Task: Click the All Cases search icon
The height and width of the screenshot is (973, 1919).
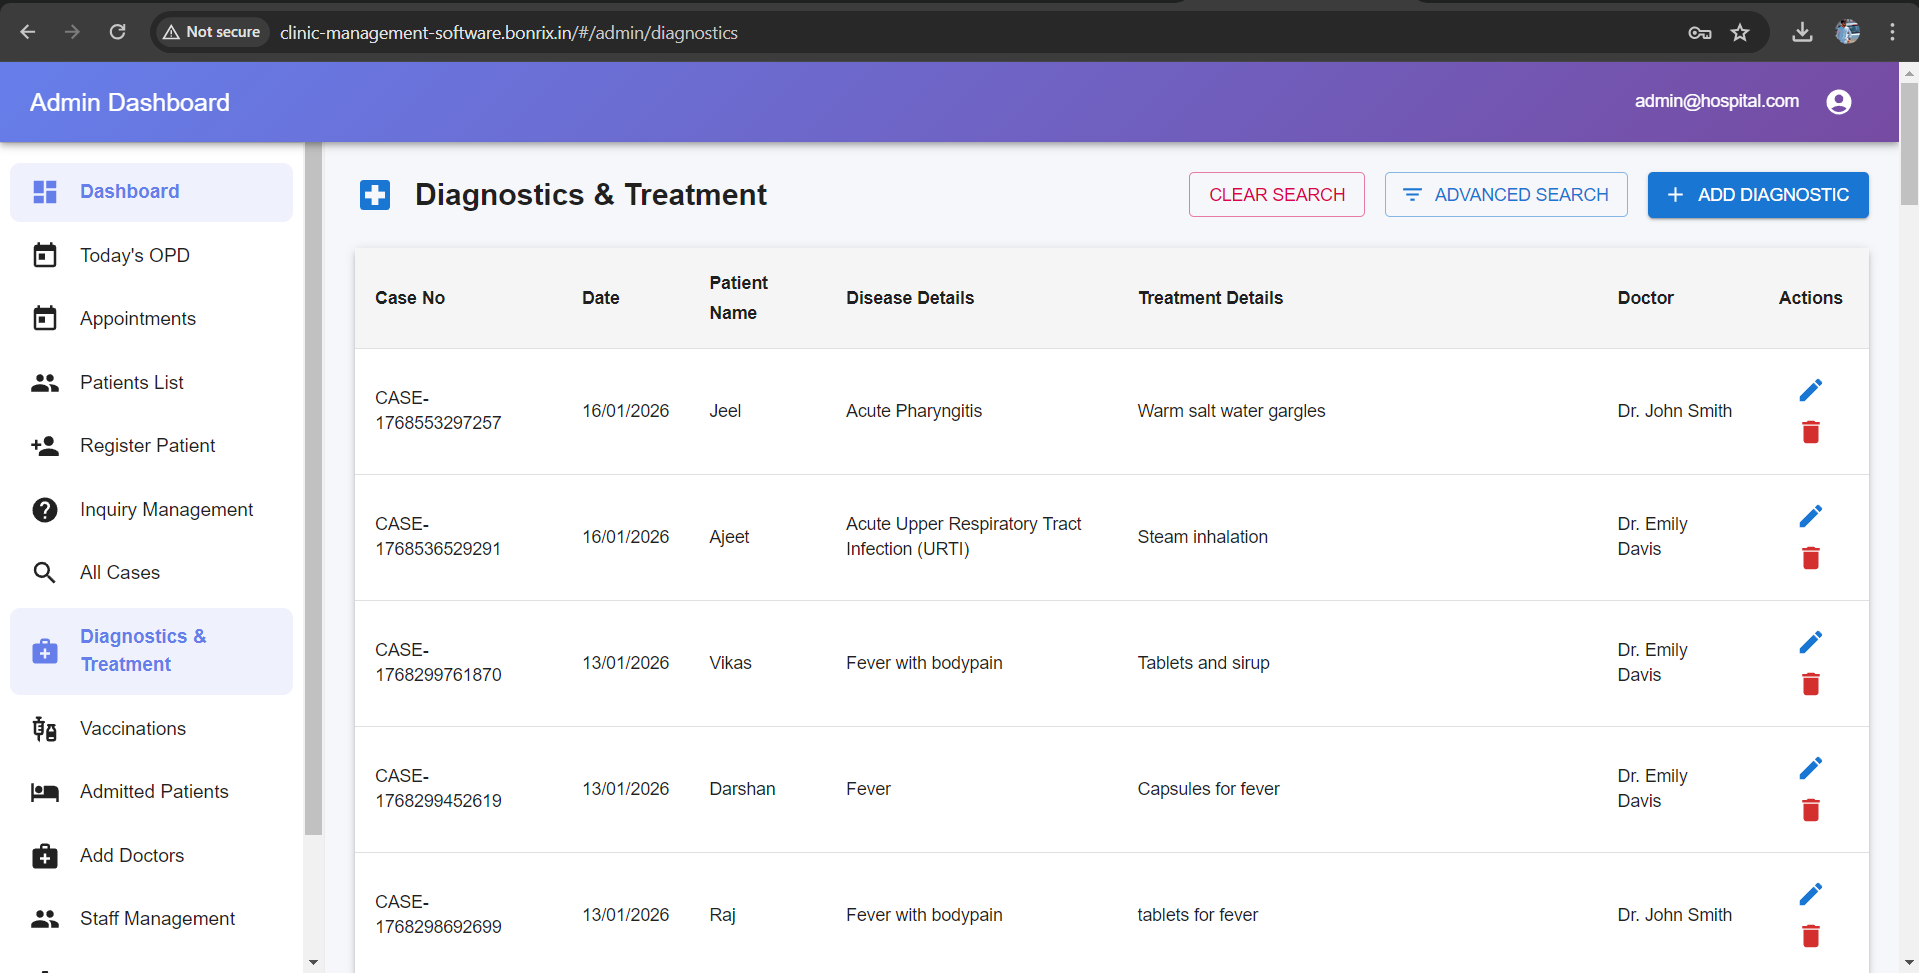Action: tap(45, 572)
